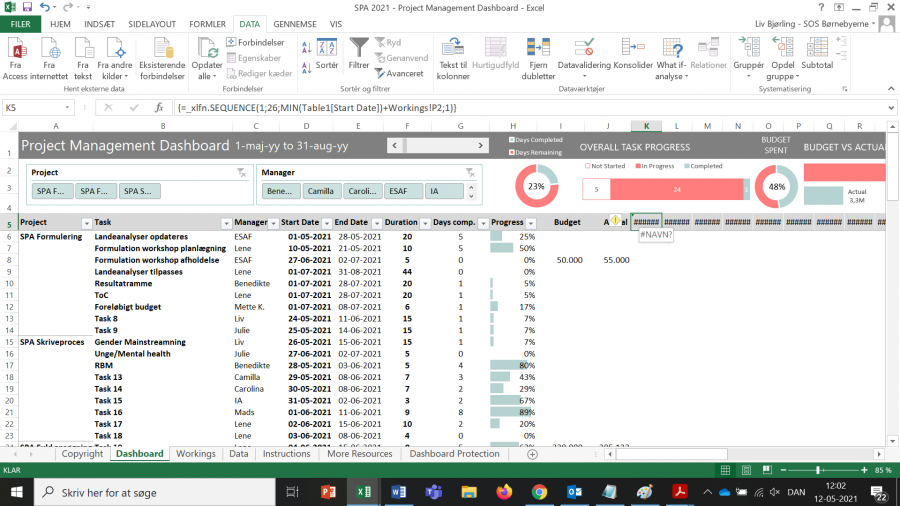Toggle the Caroli... manager slicer button

point(362,191)
